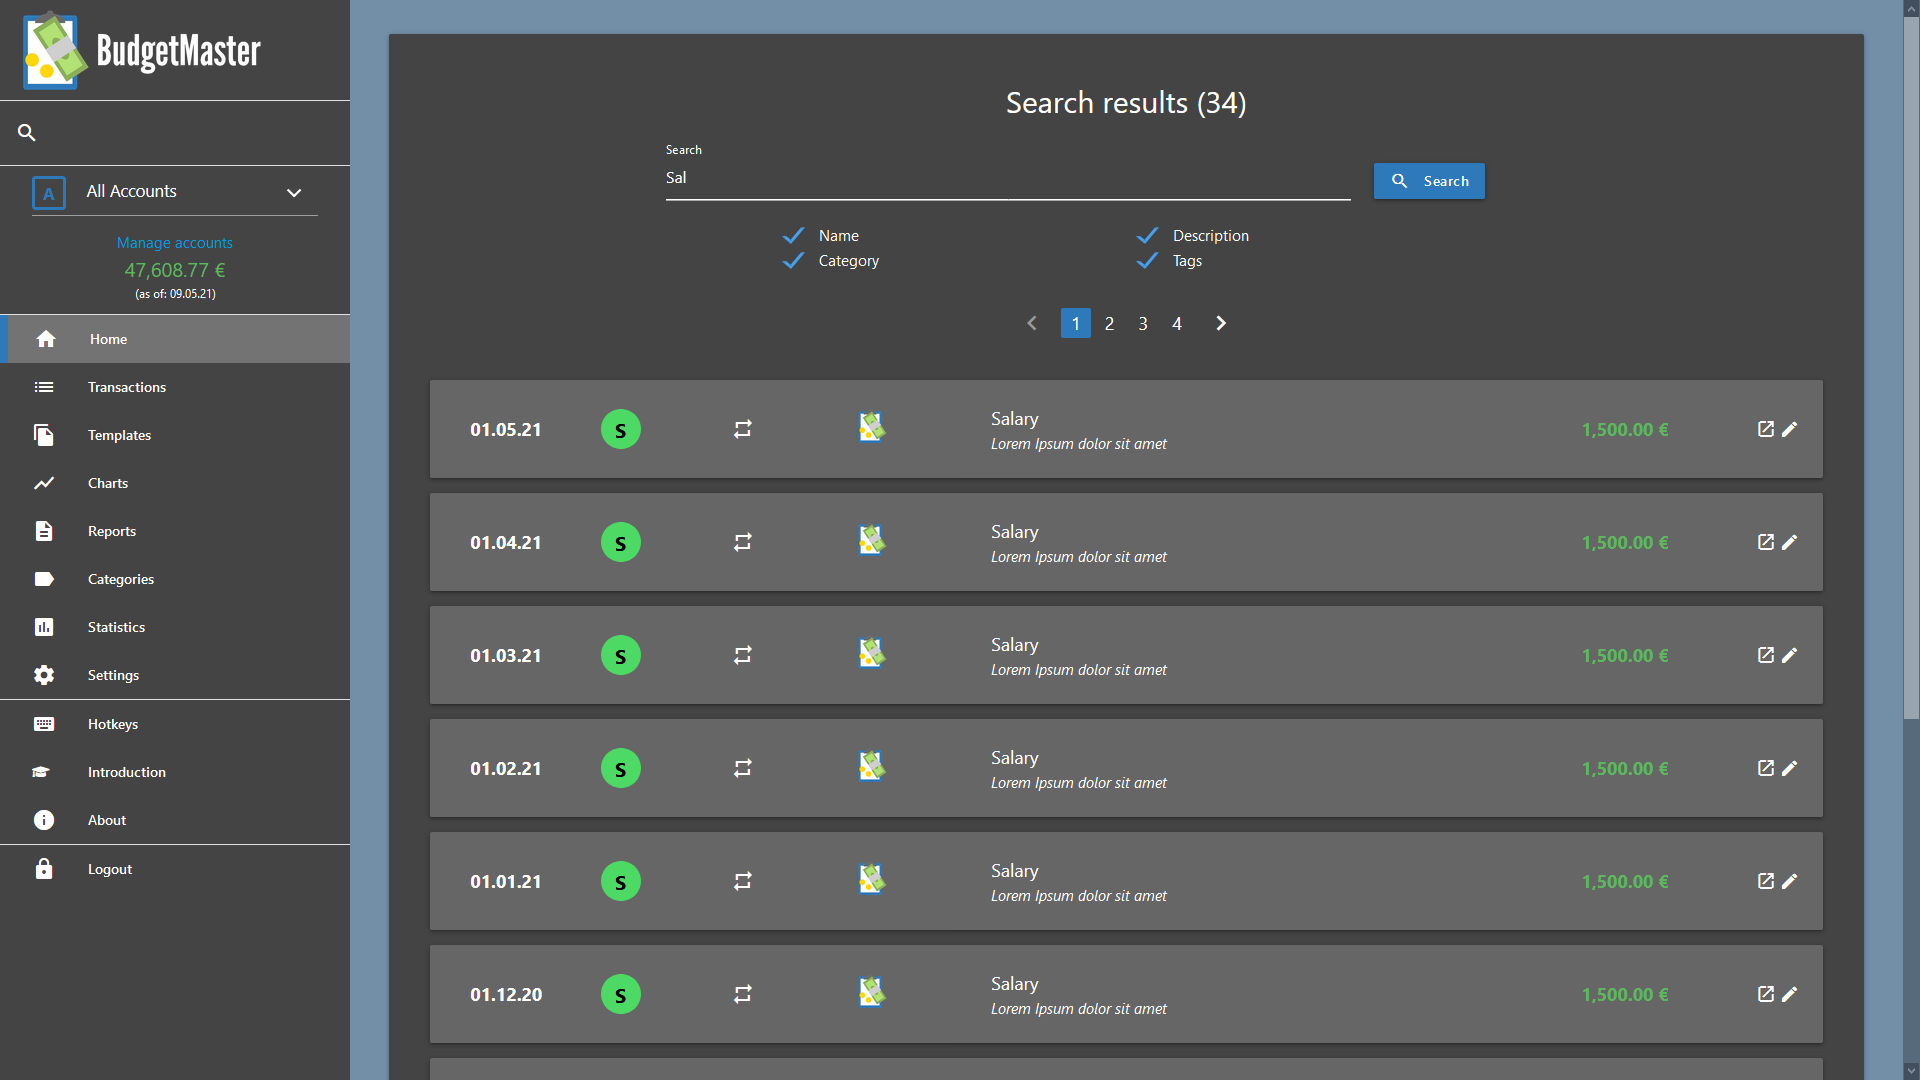Edit the 01.02.21 Salary transaction via pencil icon

pos(1790,768)
